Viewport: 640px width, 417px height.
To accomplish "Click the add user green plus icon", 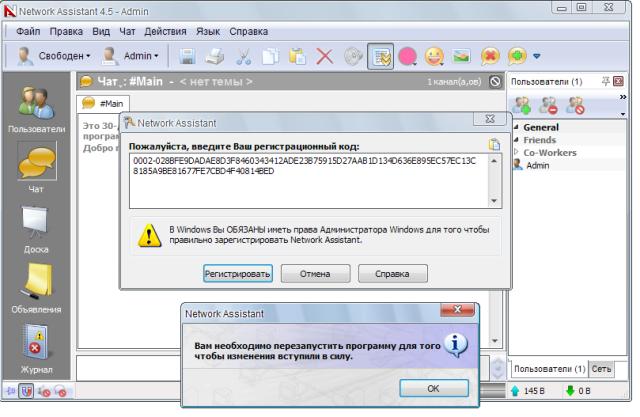I will point(522,105).
